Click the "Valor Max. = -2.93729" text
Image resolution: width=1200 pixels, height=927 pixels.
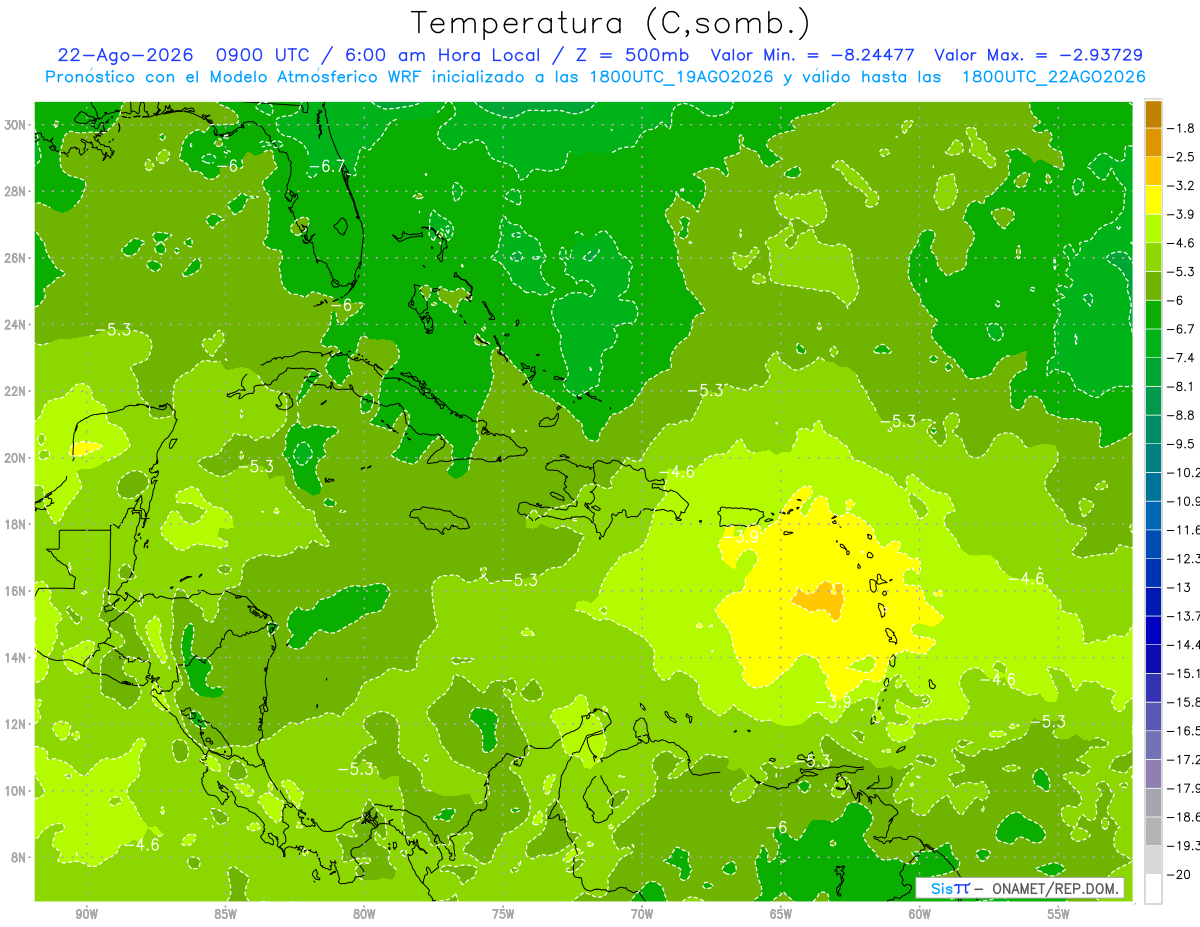(x=1039, y=55)
